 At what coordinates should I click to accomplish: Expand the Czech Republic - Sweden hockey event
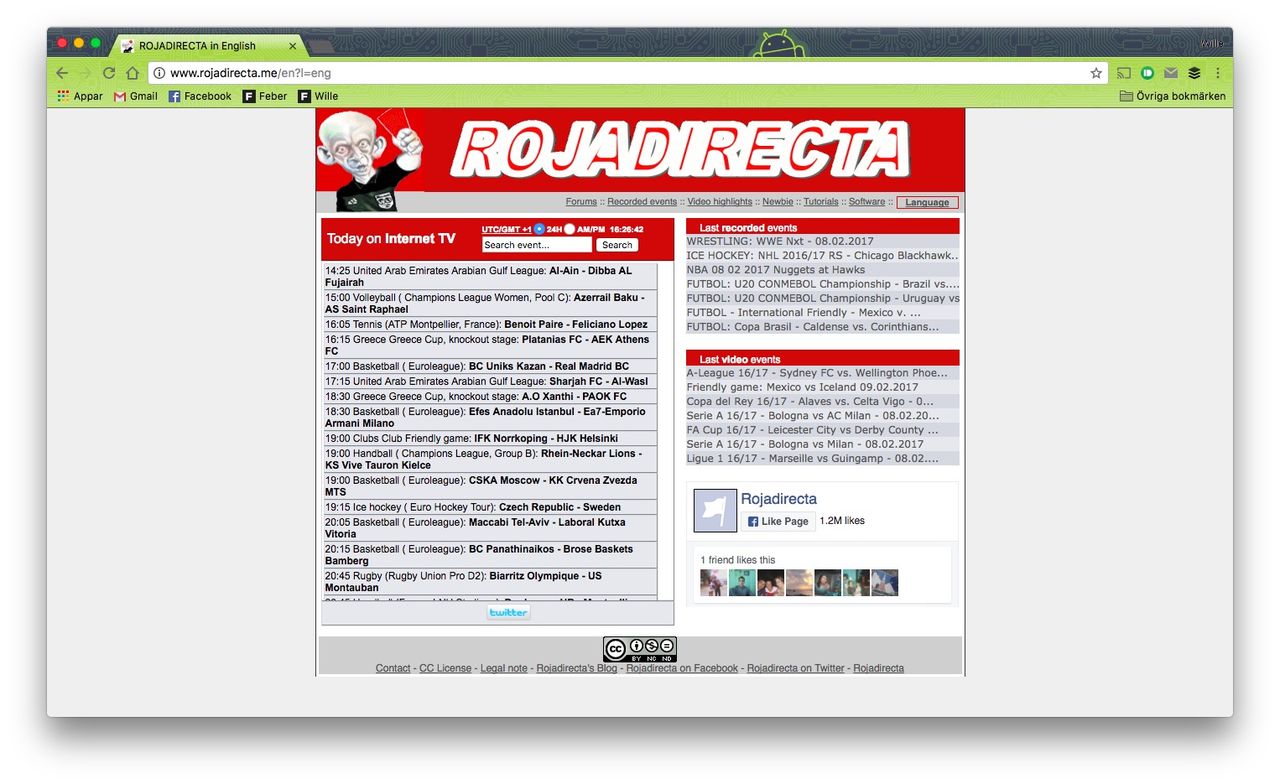tap(490, 508)
